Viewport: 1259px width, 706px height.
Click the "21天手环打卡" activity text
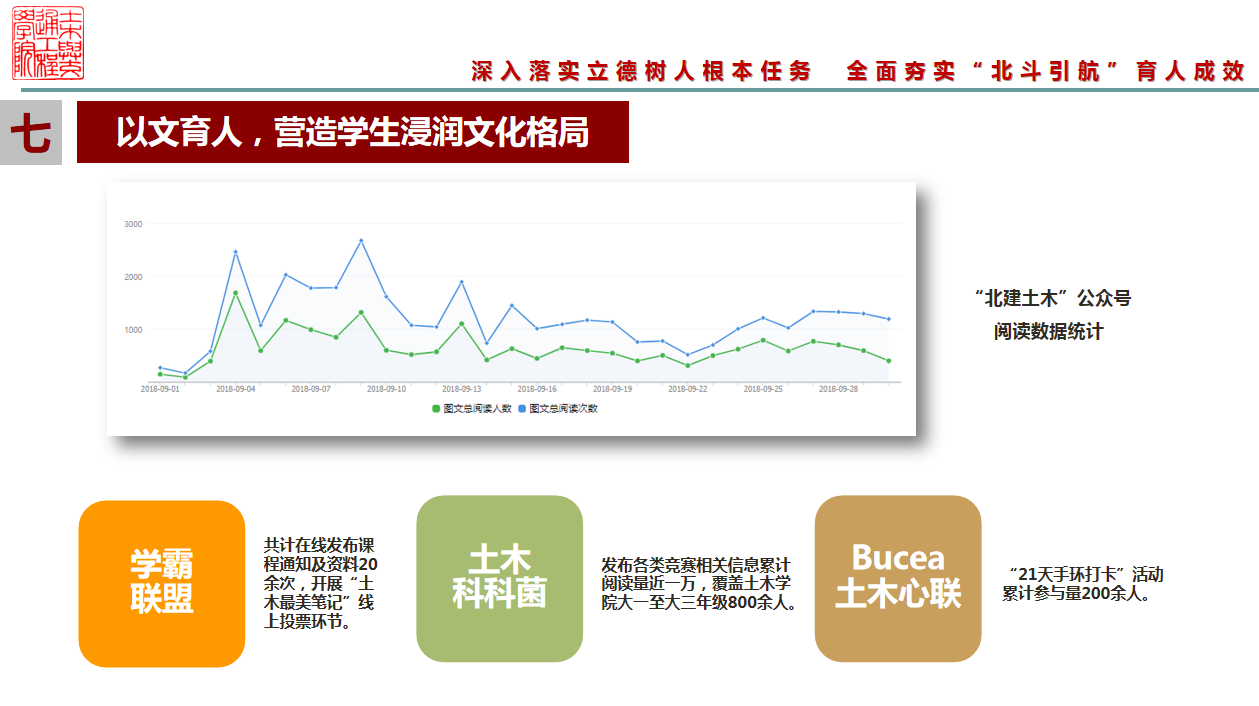(1084, 584)
